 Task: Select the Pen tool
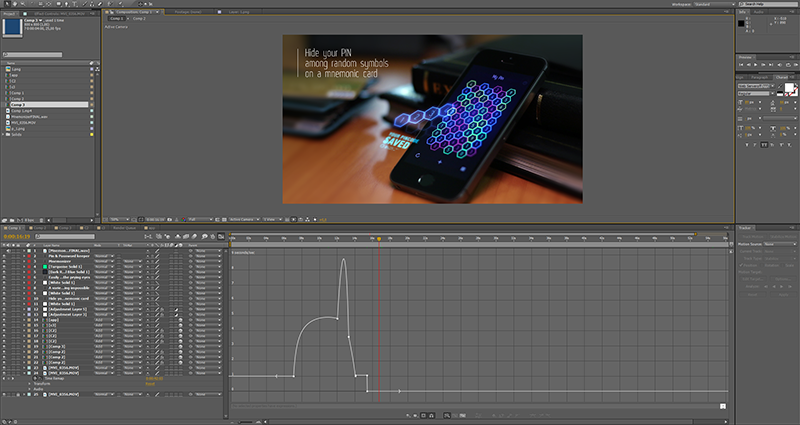[66, 4]
